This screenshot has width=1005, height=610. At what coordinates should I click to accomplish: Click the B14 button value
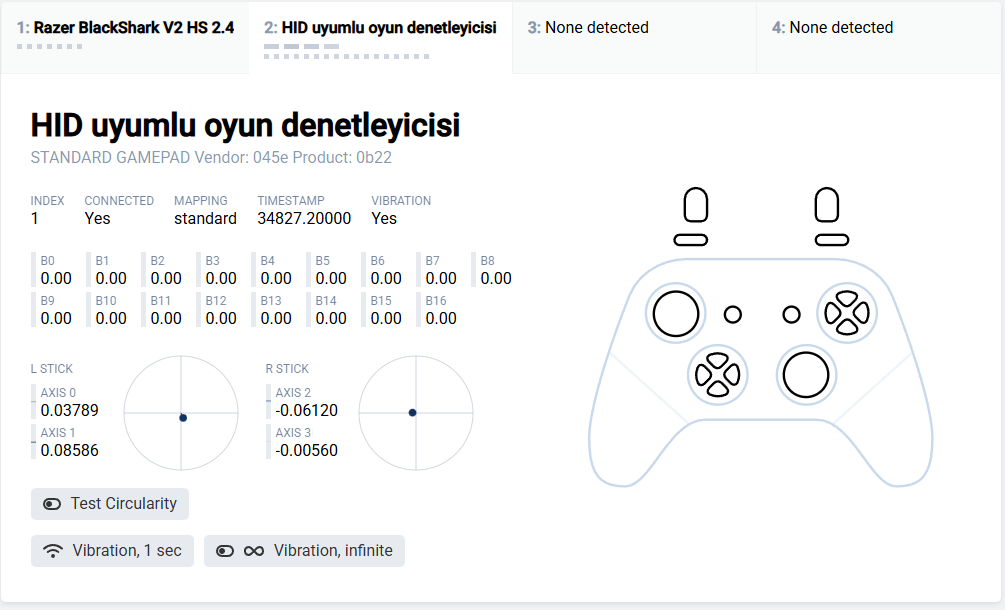[331, 318]
